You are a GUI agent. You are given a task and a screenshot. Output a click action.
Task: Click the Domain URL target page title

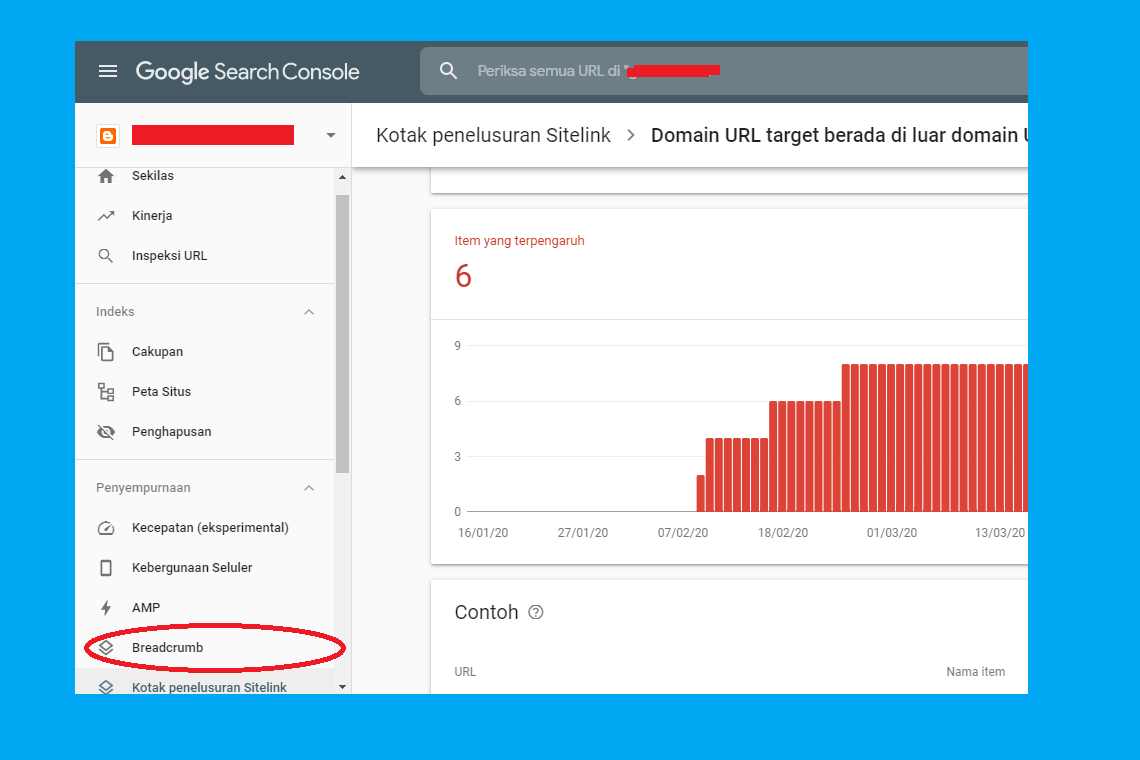coord(839,135)
